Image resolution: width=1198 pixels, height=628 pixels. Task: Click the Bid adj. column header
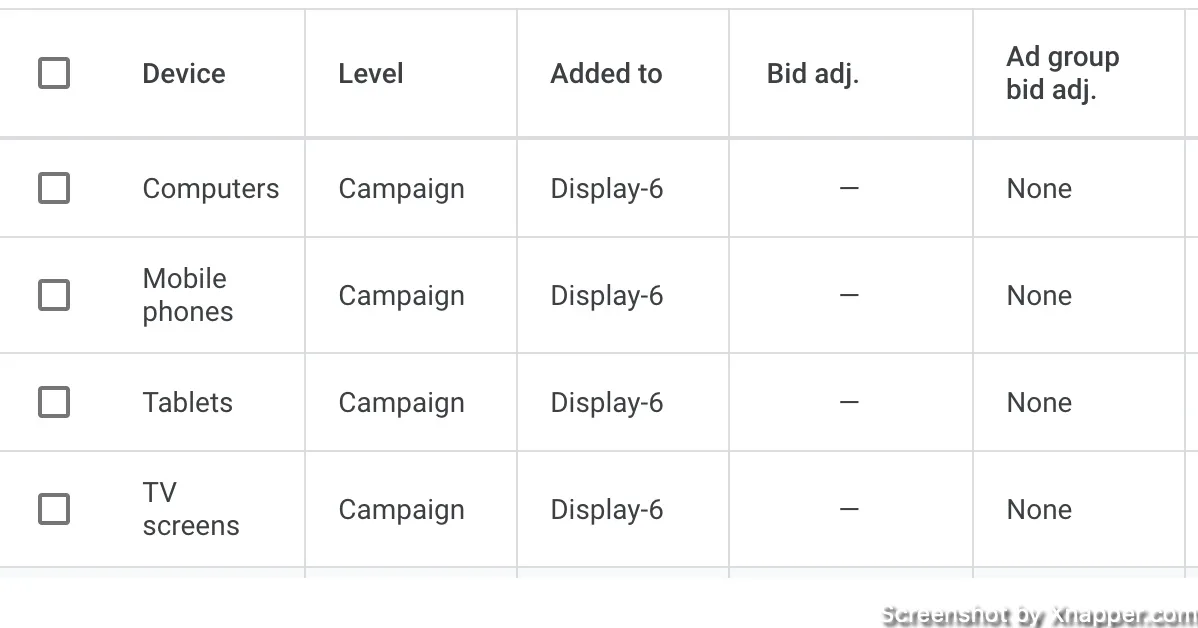[x=813, y=73]
